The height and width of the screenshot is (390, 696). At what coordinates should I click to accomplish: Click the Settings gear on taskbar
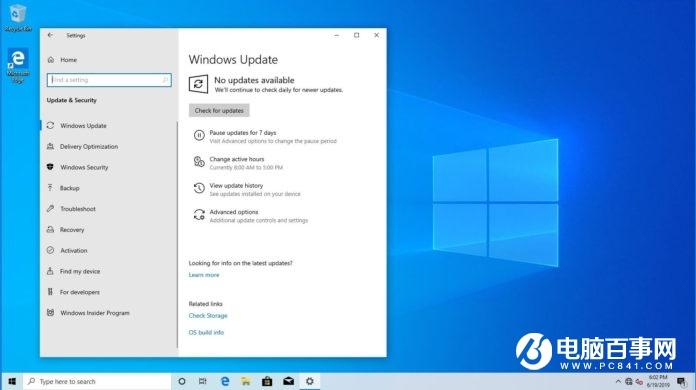click(x=310, y=382)
